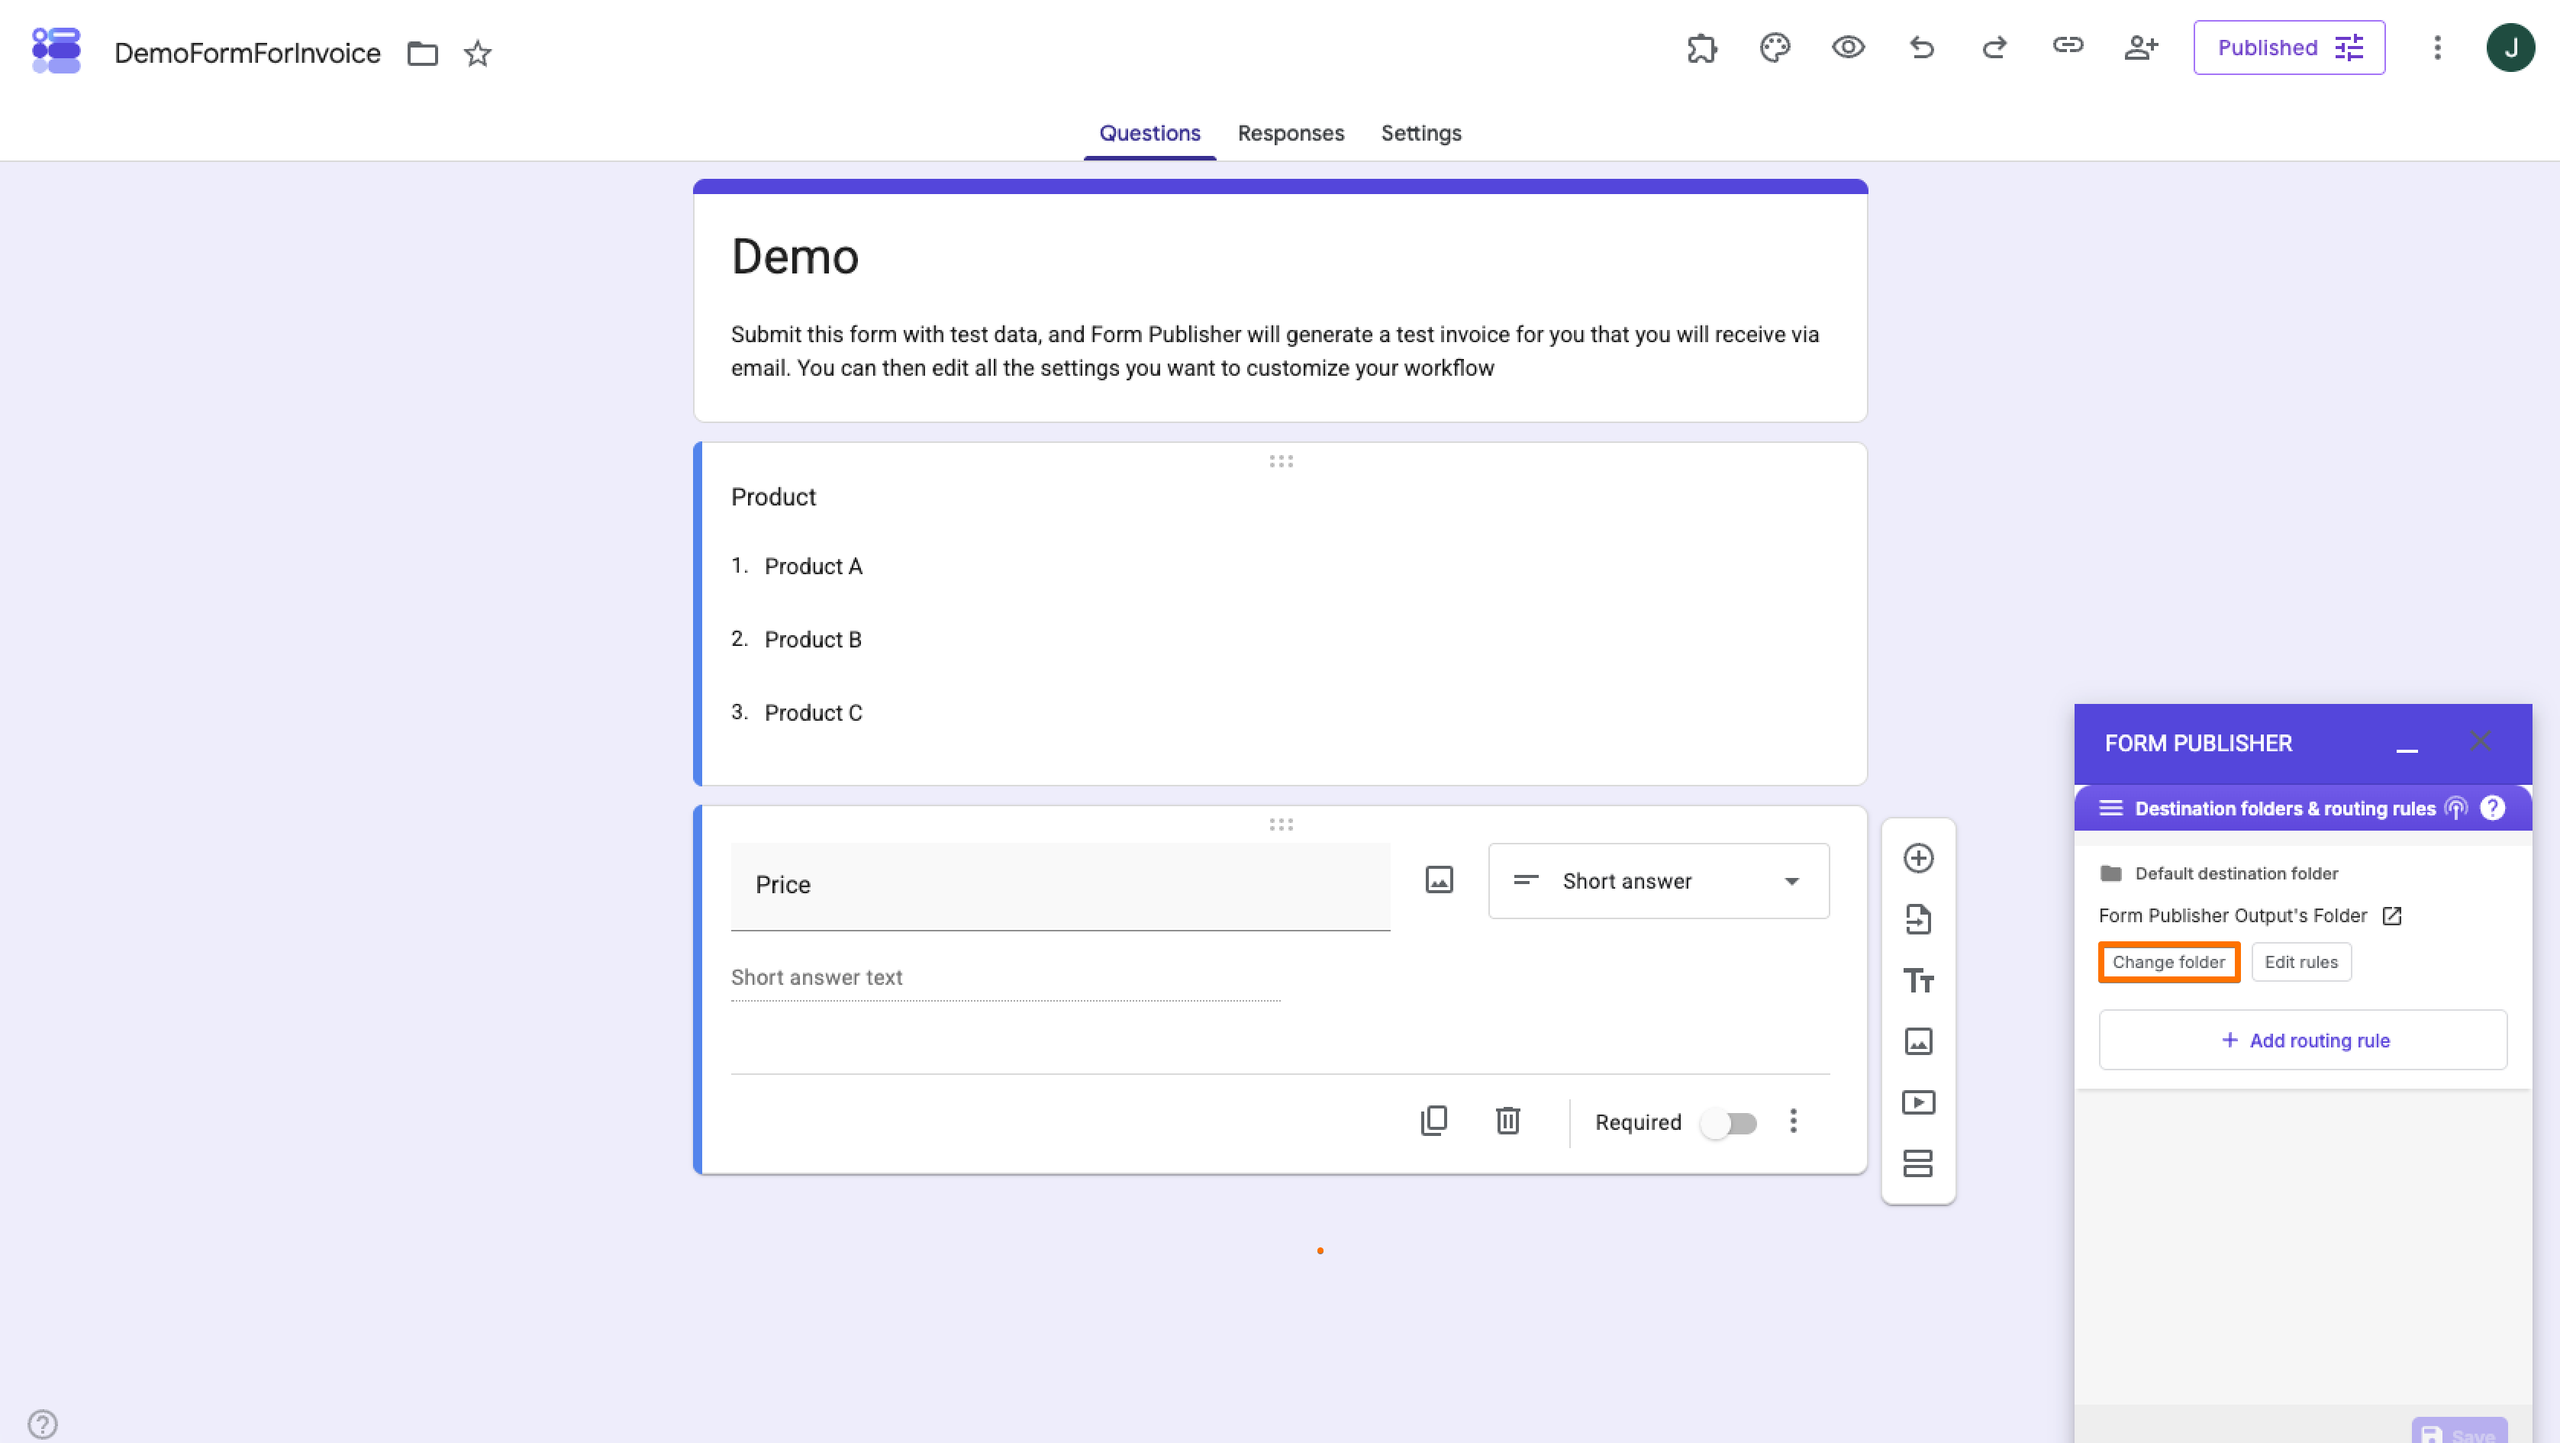Click the DemoFormForInvoice file name
The image size is (2560, 1443).
click(247, 53)
